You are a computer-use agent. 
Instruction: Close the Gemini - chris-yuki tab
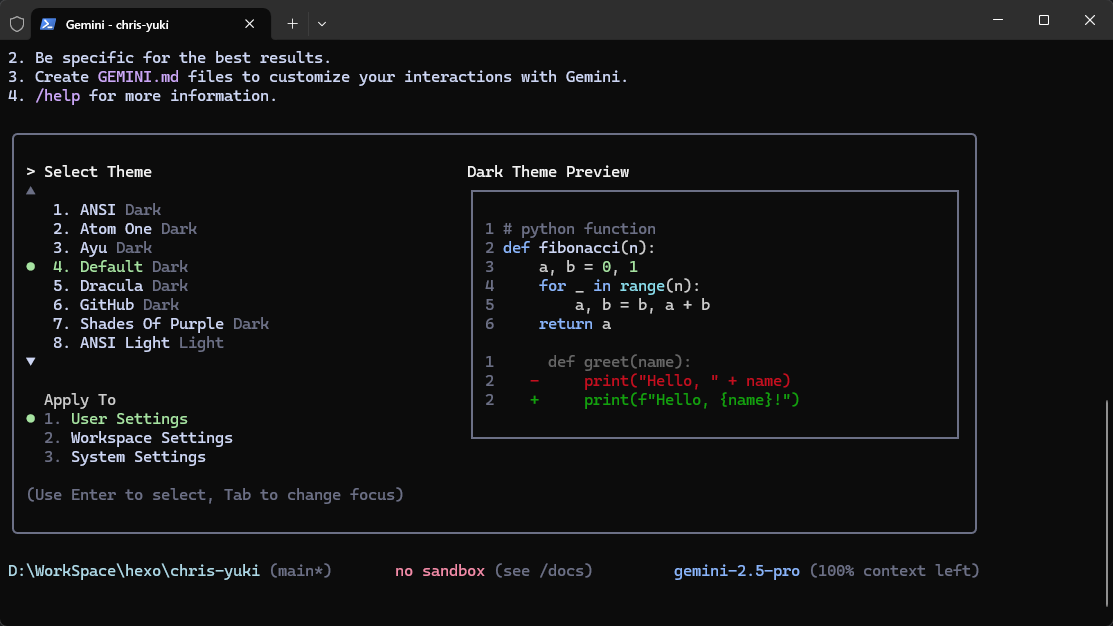pos(250,23)
